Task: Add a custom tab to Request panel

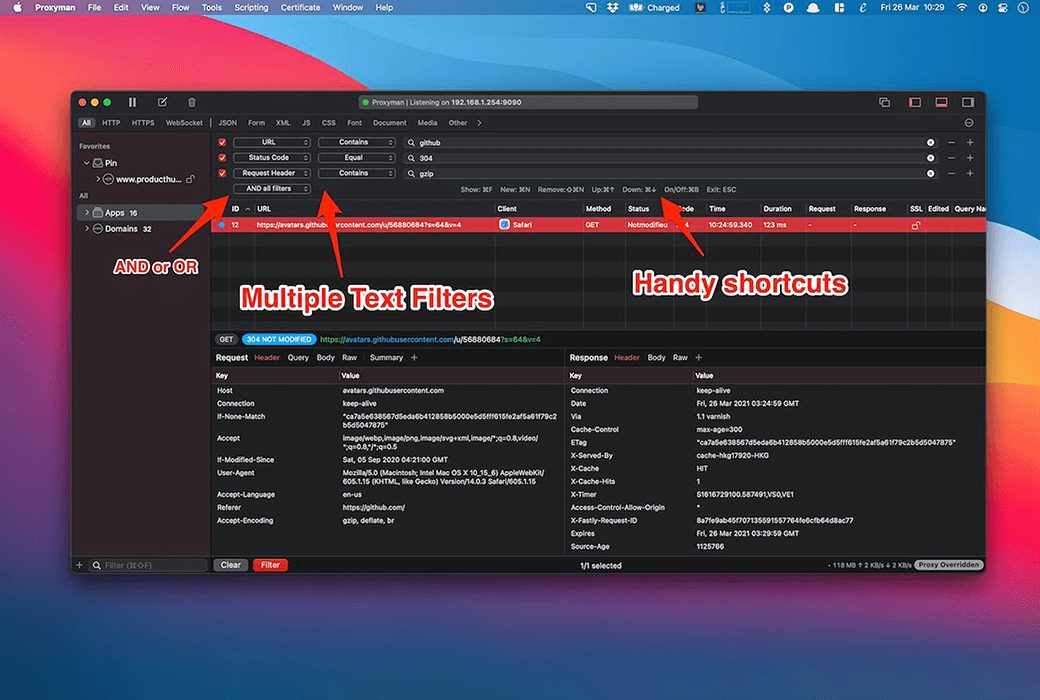Action: click(415, 358)
